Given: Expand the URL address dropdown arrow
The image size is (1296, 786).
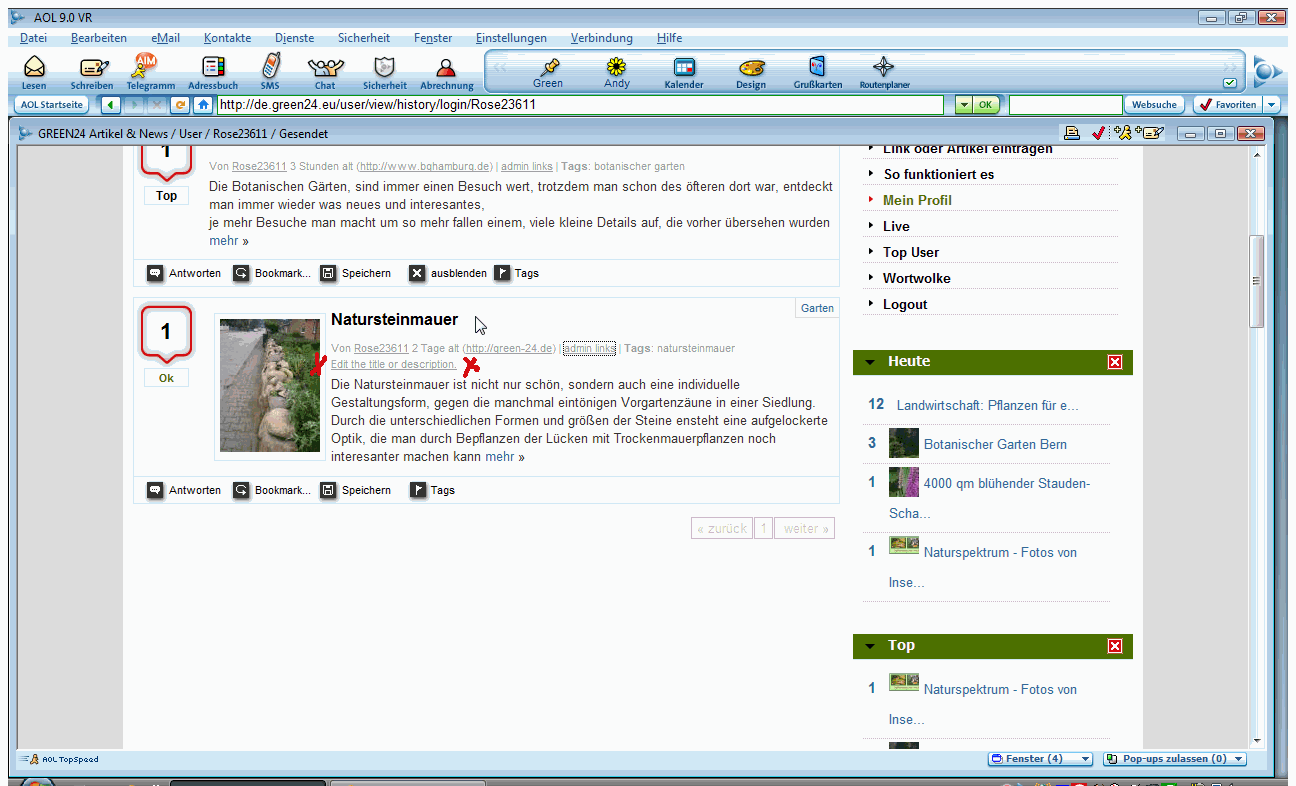Looking at the screenshot, I should click(x=963, y=104).
